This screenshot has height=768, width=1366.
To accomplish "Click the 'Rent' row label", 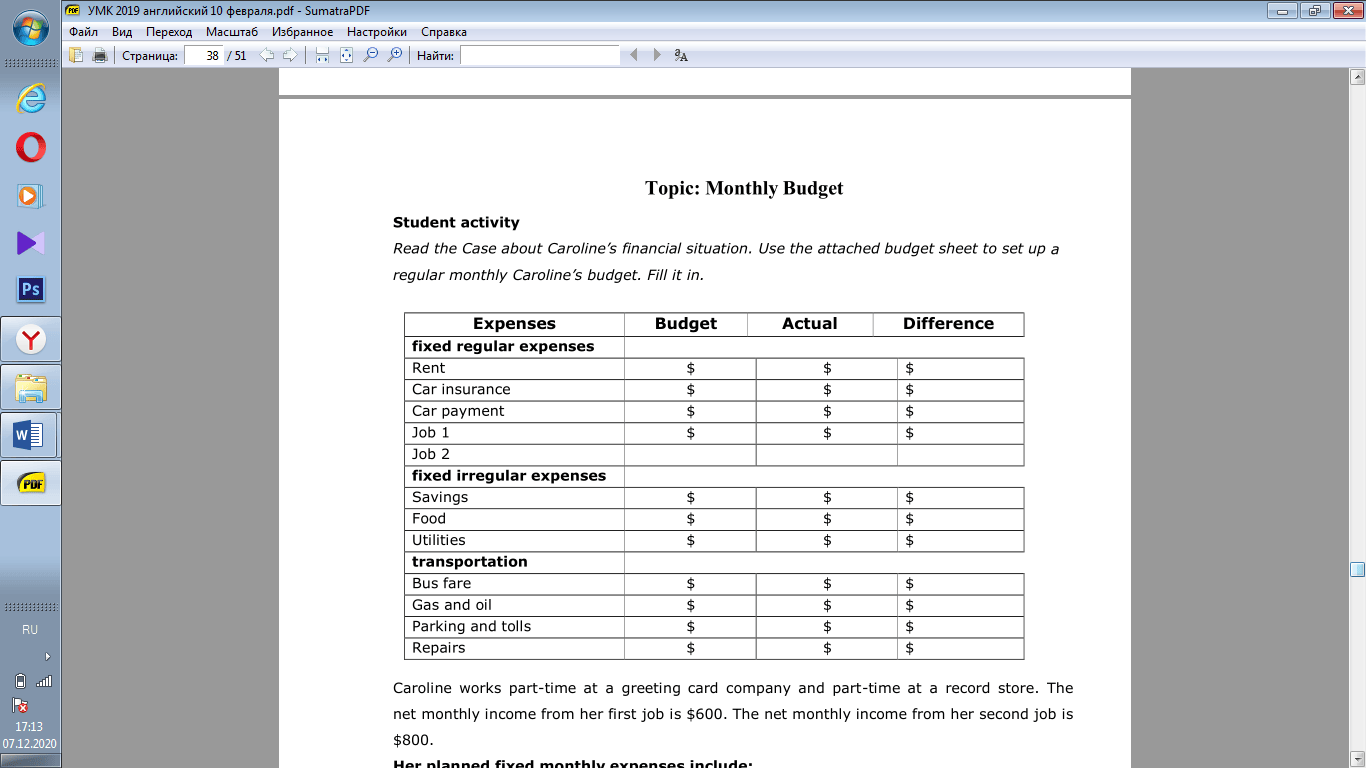I will (x=429, y=368).
